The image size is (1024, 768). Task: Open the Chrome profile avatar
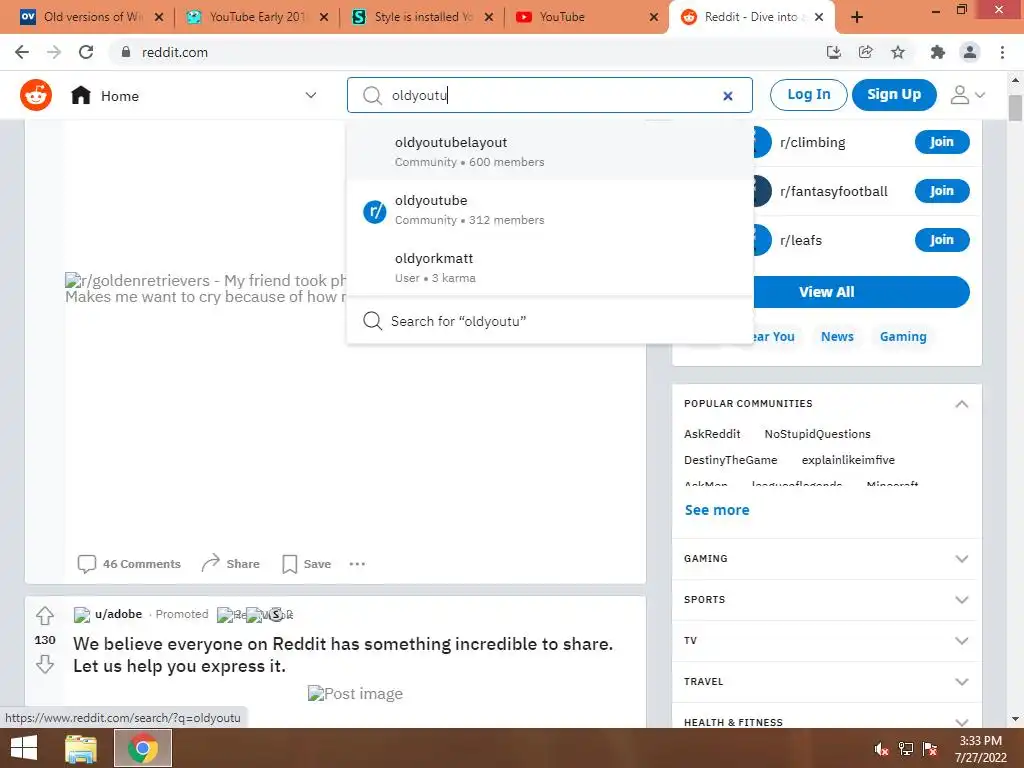click(x=970, y=52)
